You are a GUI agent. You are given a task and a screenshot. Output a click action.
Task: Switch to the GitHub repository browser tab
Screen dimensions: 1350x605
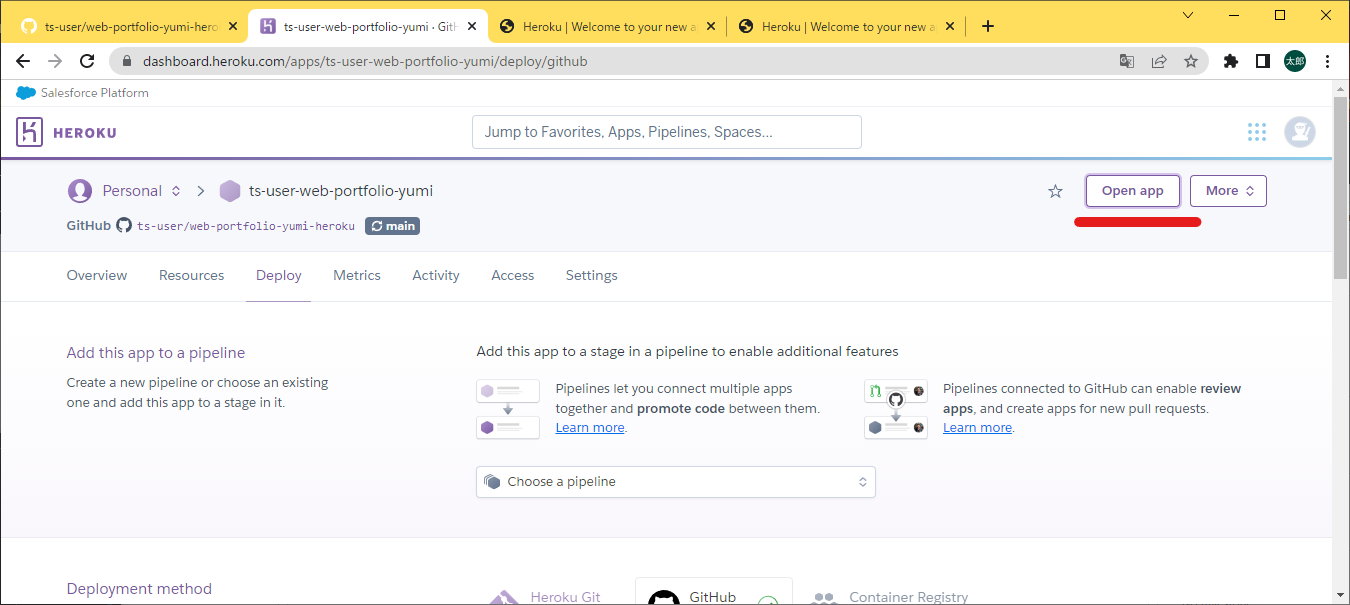click(x=127, y=27)
